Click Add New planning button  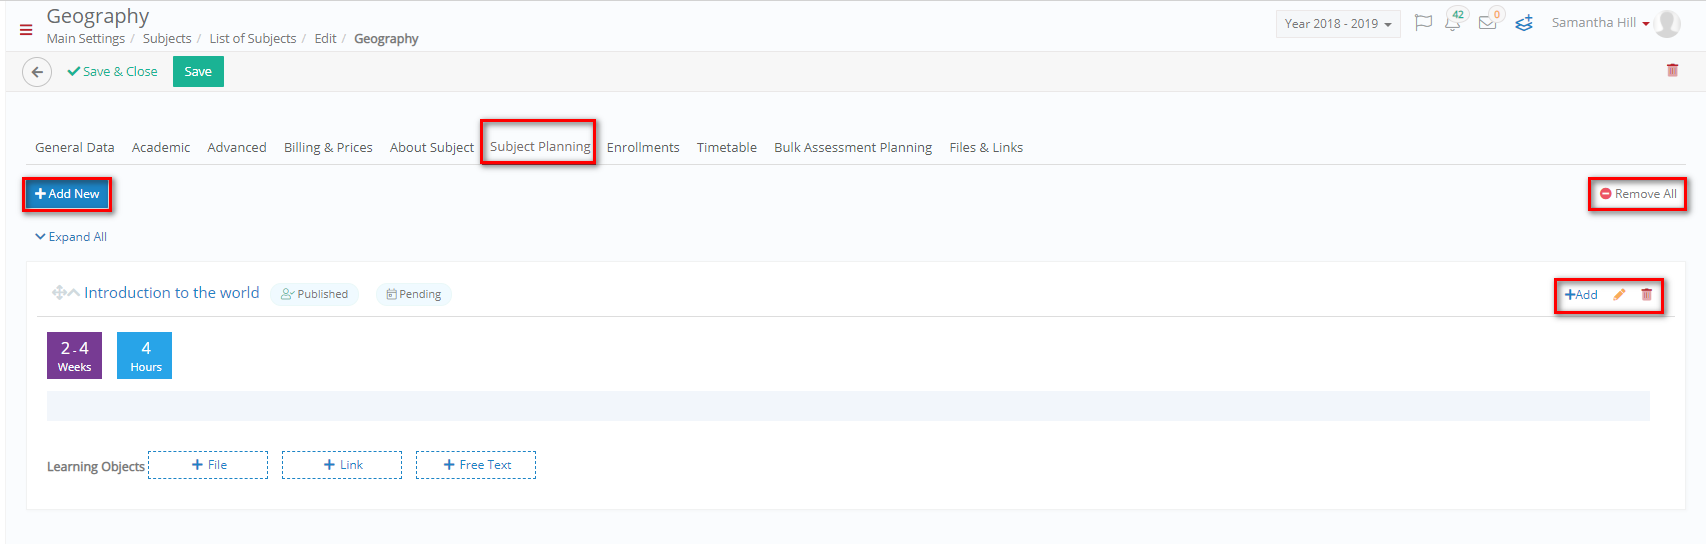[x=67, y=194]
